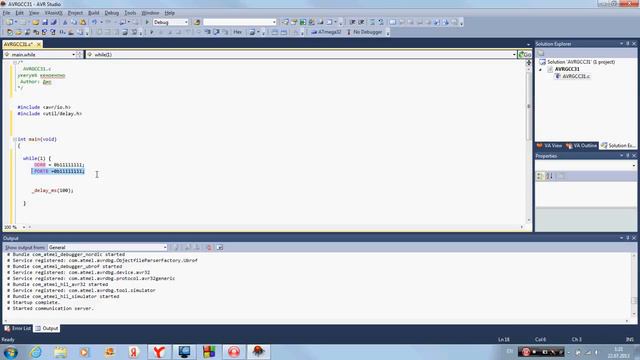Click the Clear All icon in Output
Image resolution: width=640 pixels, height=360 pixels.
(x=209, y=247)
